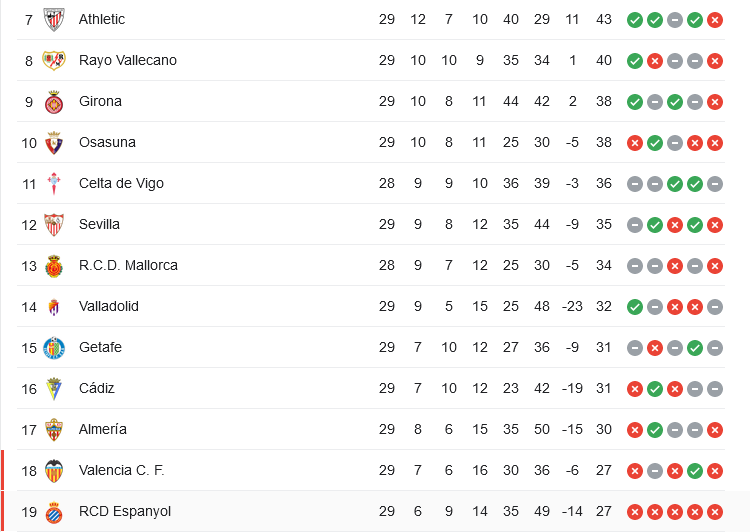Click the Celta de Vigo crest icon
Screen dimensions: 750x532
[x=54, y=184]
